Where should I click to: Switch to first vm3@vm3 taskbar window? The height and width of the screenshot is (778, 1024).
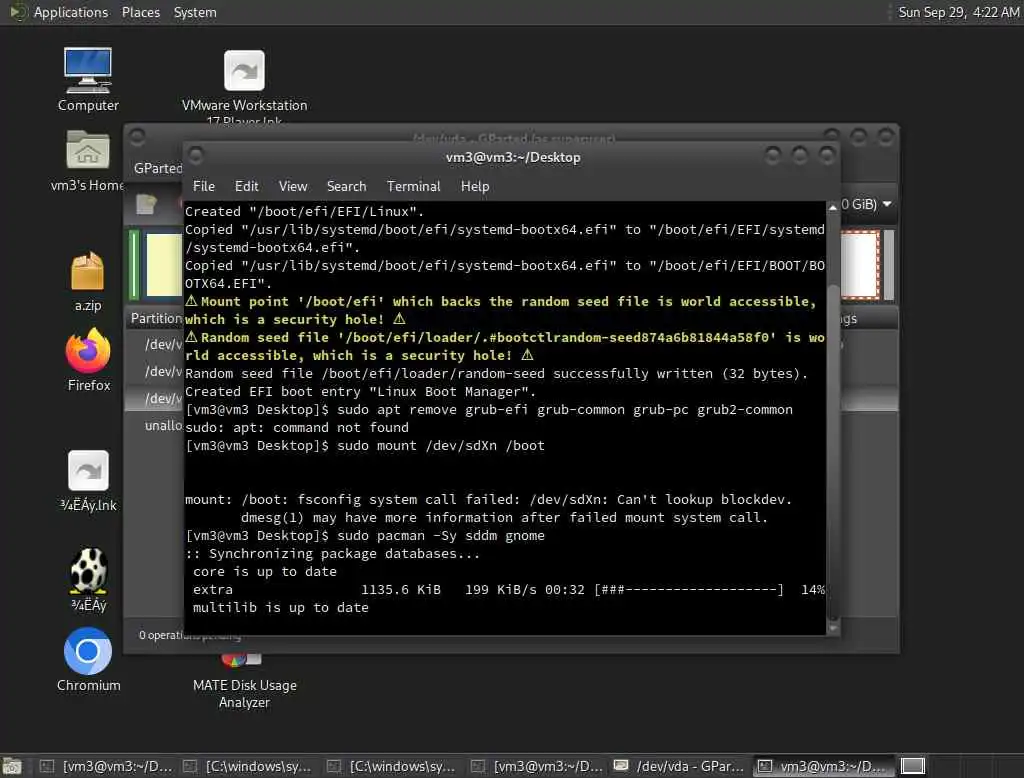point(108,766)
